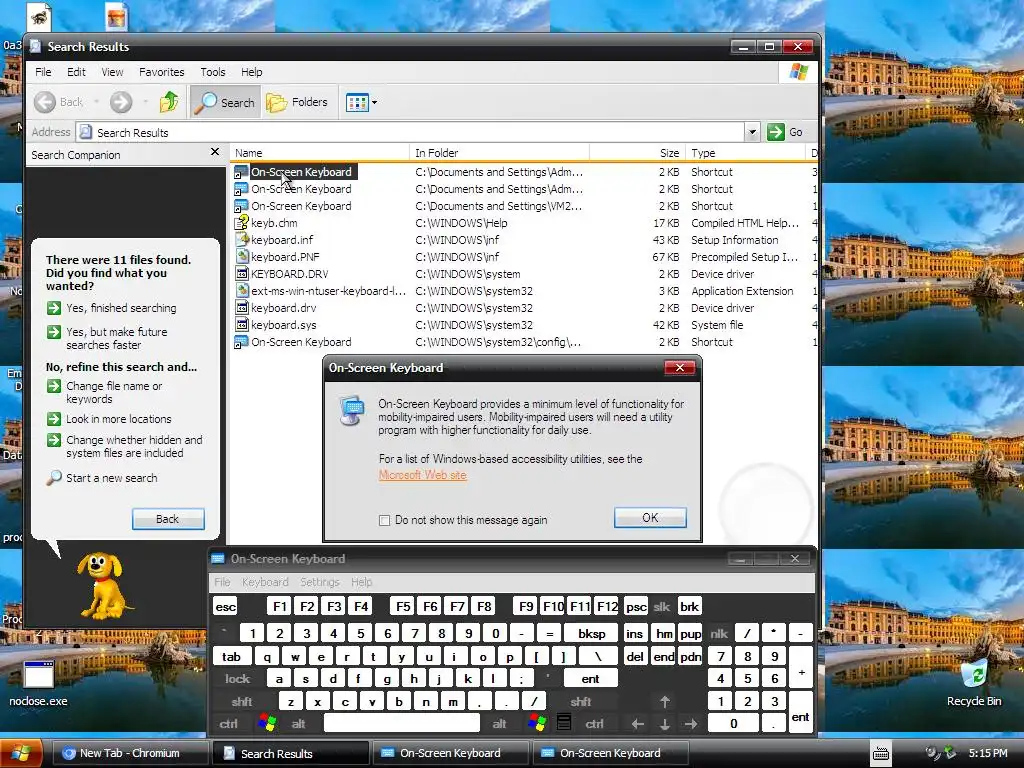Click the keyboard icon in system tray
The height and width of the screenshot is (768, 1024).
(x=880, y=754)
